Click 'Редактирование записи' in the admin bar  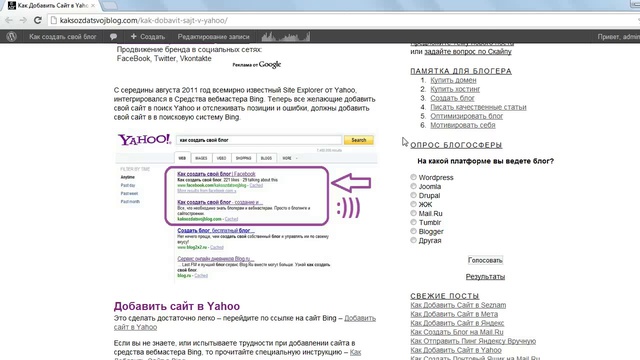(213, 37)
